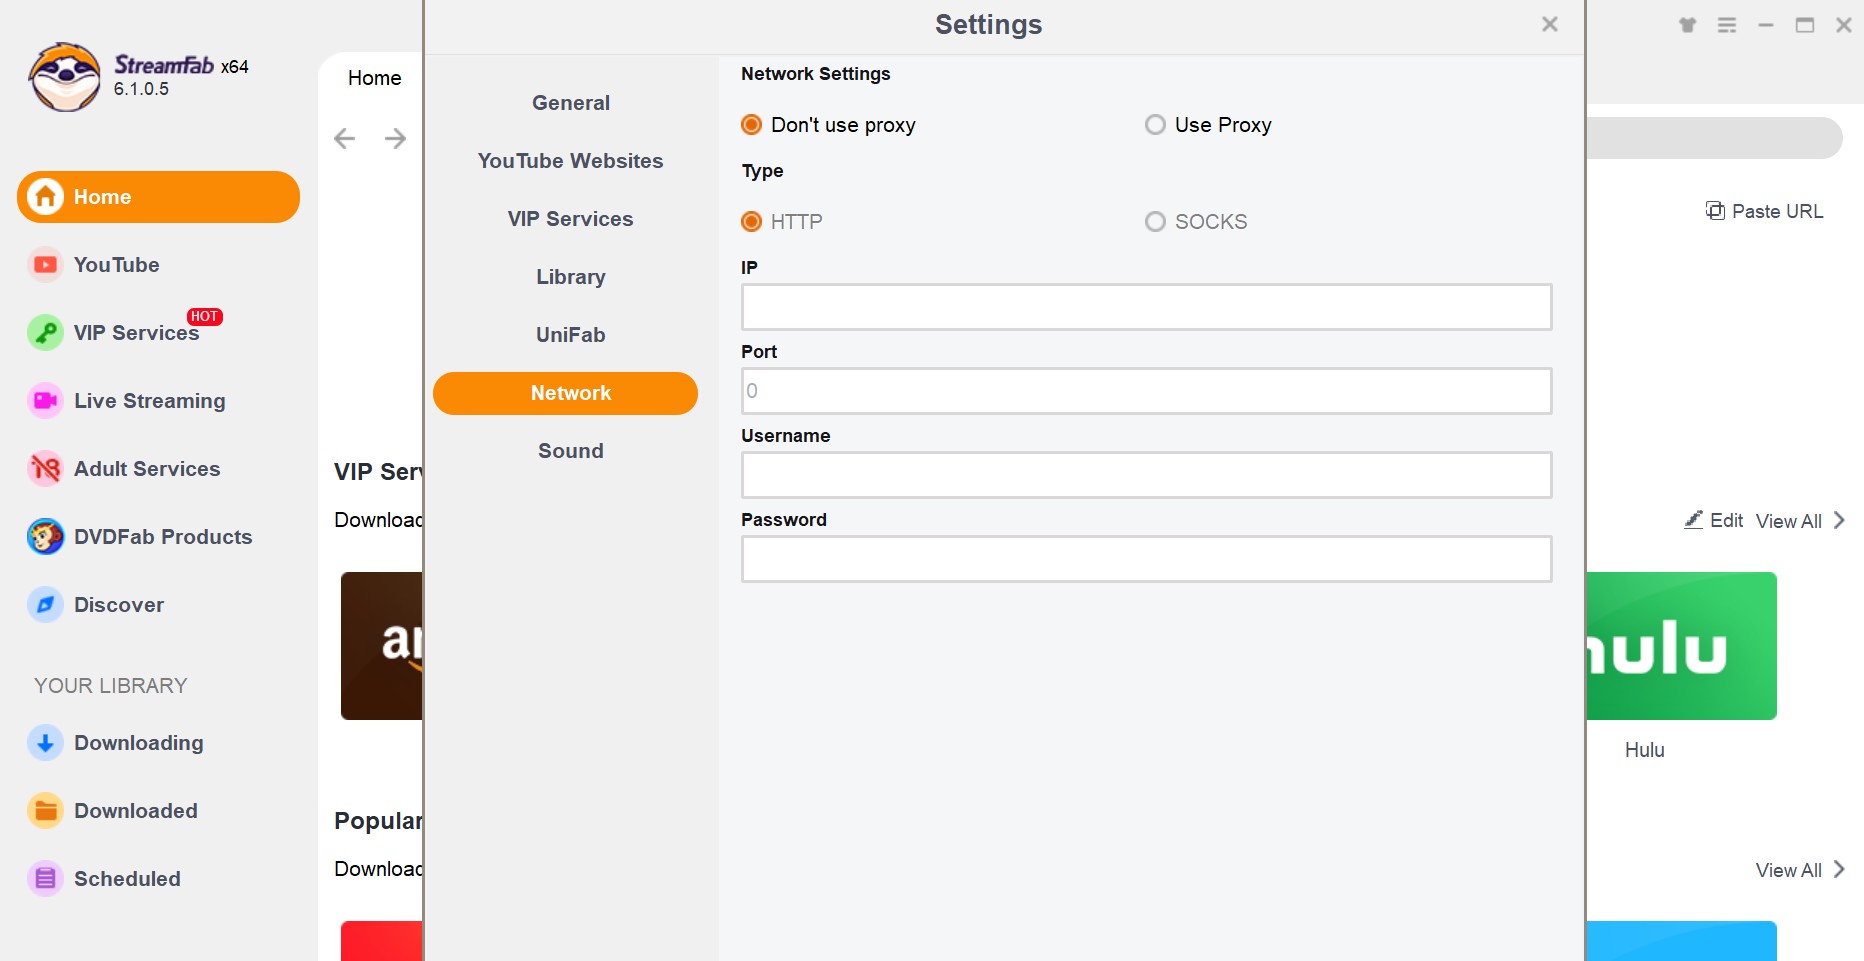Click the DVDFab Products icon
Viewport: 1864px width, 961px height.
coord(45,537)
